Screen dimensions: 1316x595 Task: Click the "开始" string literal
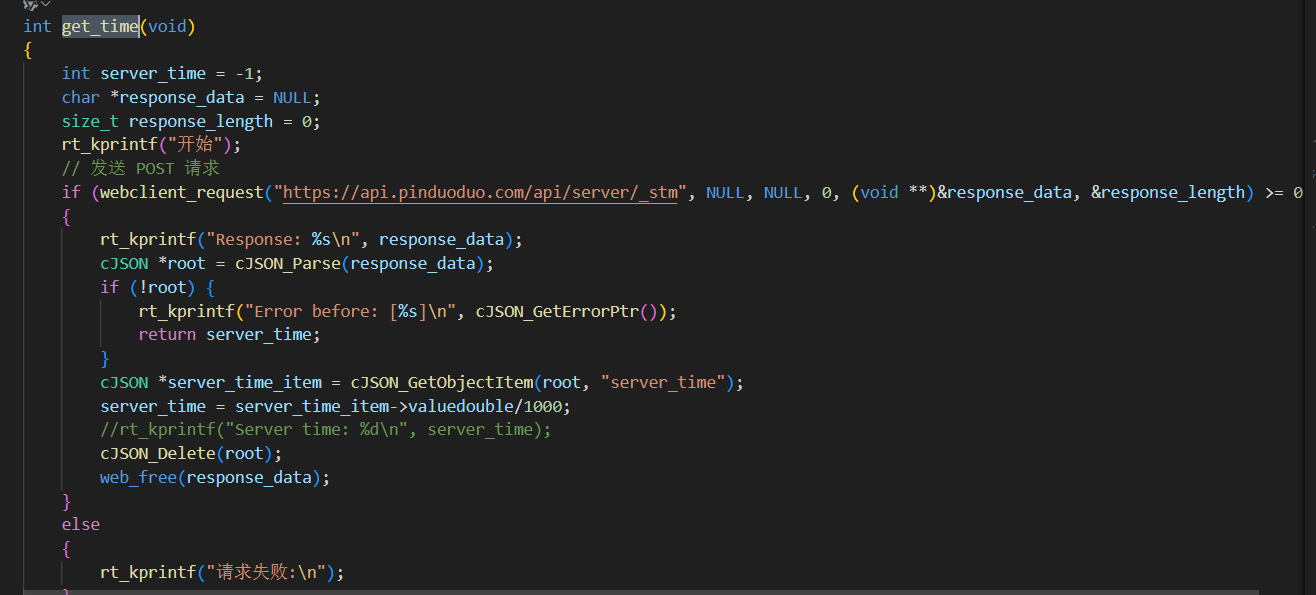click(204, 145)
